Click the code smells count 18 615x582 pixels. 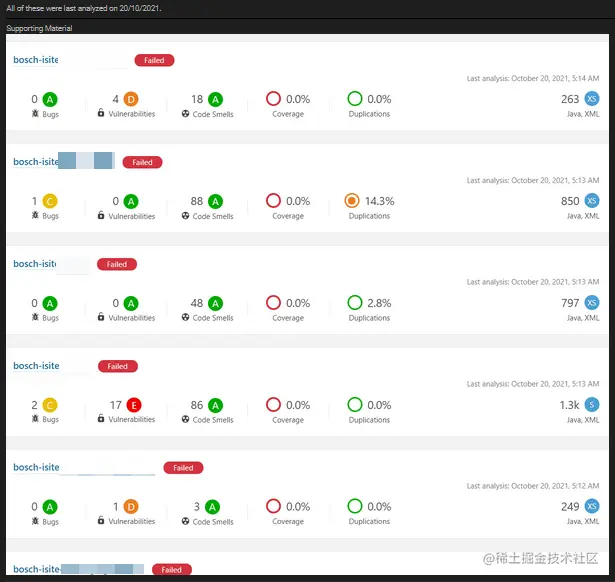tap(197, 99)
